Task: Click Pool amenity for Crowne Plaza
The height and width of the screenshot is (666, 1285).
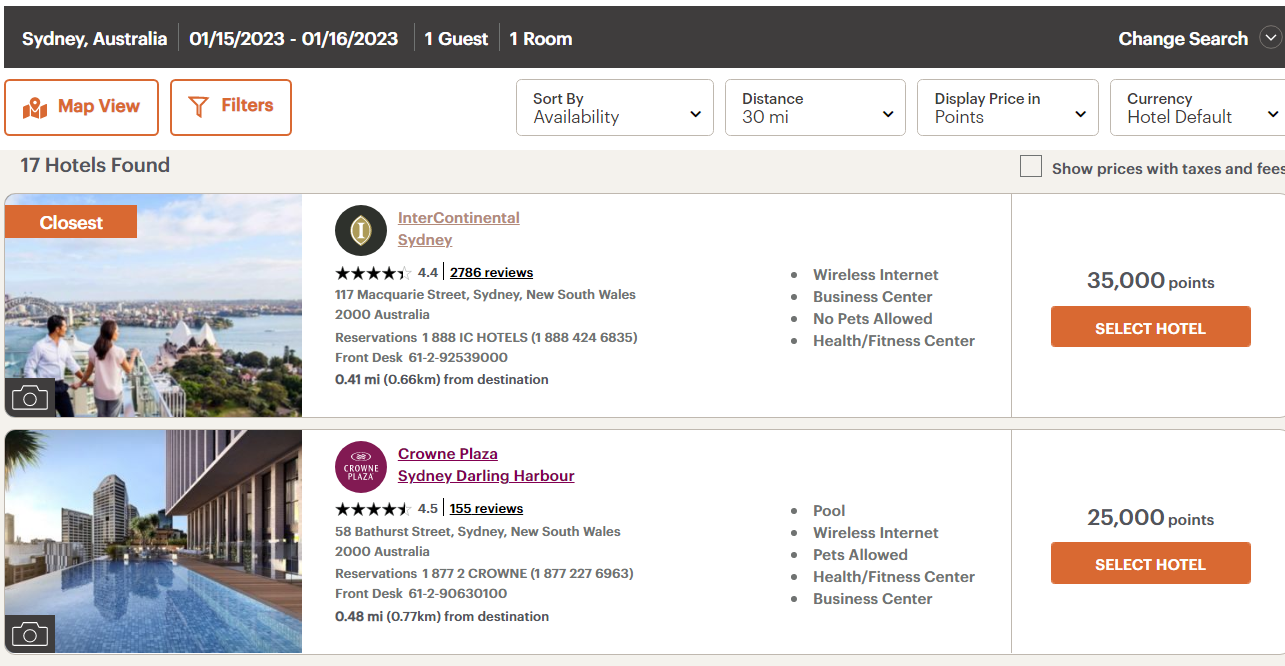Action: (829, 510)
